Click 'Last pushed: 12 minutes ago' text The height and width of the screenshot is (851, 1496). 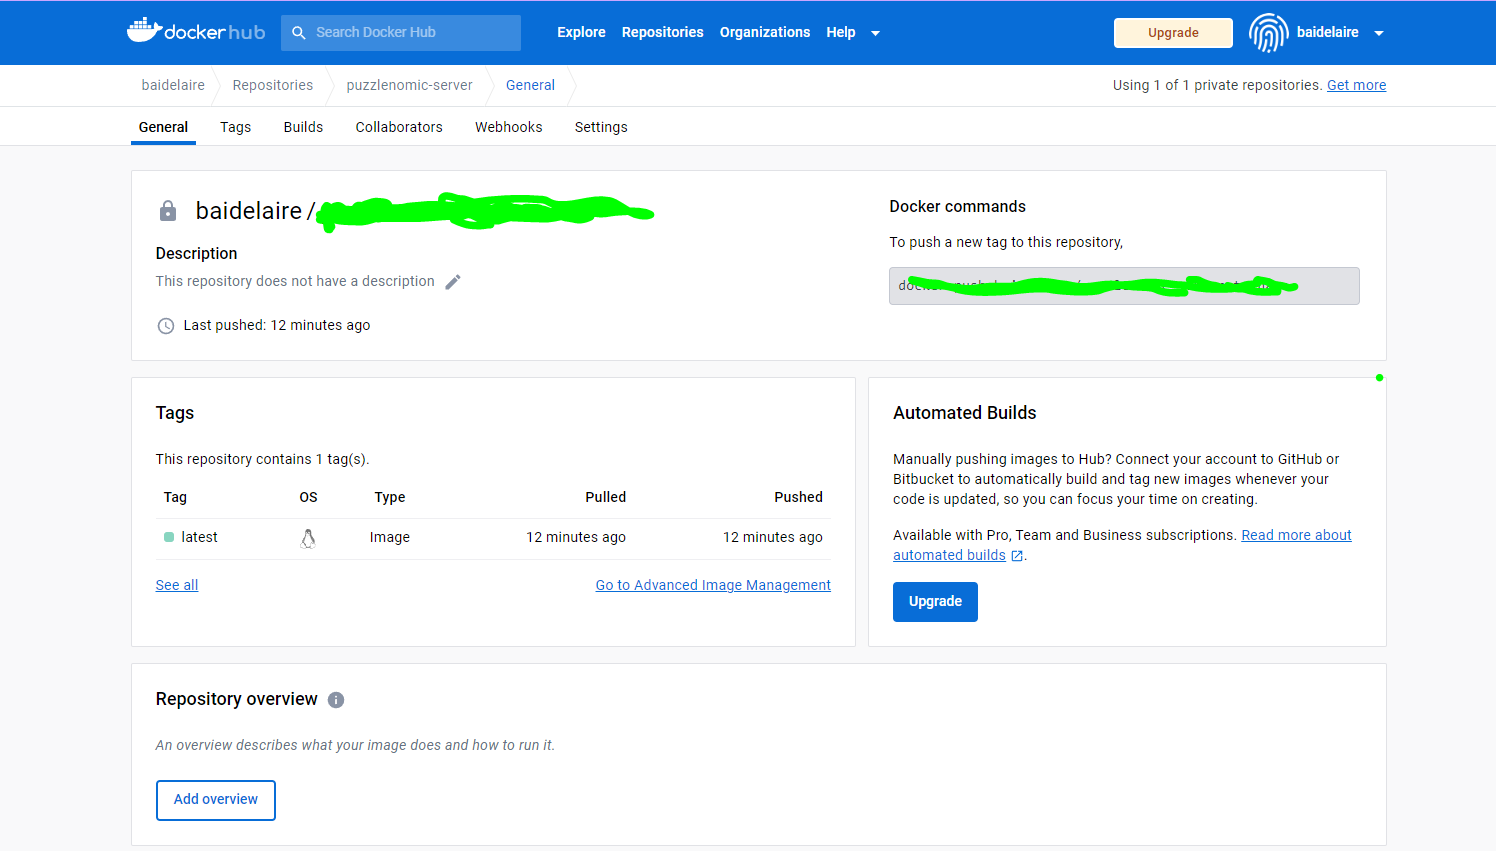coord(277,326)
